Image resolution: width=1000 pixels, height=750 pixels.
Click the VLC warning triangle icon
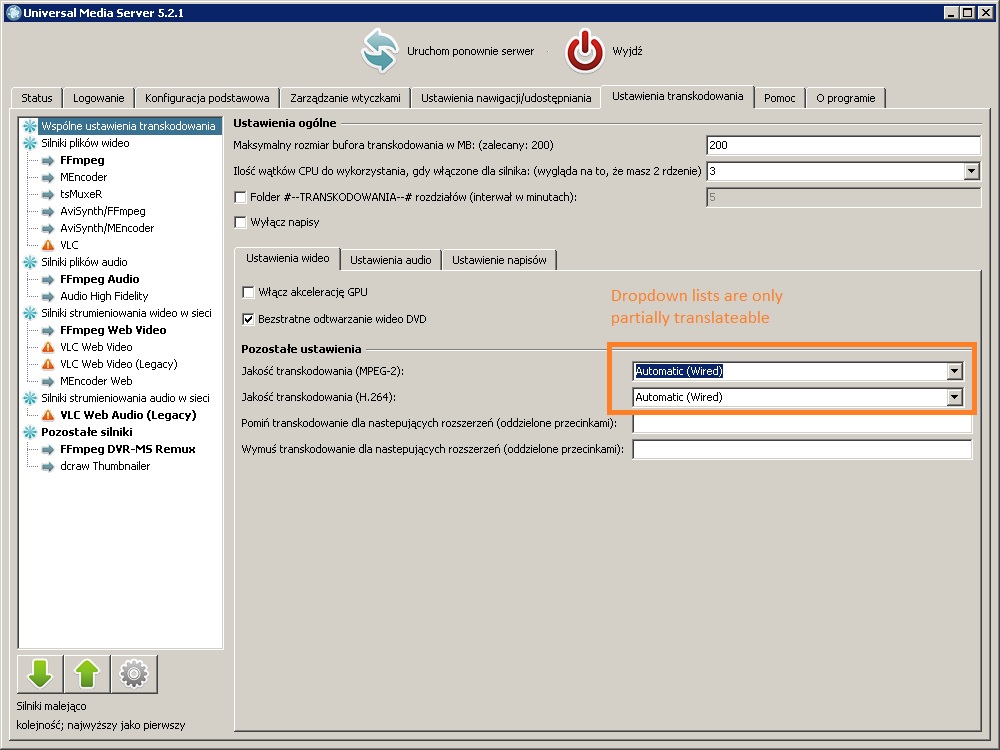pos(48,245)
